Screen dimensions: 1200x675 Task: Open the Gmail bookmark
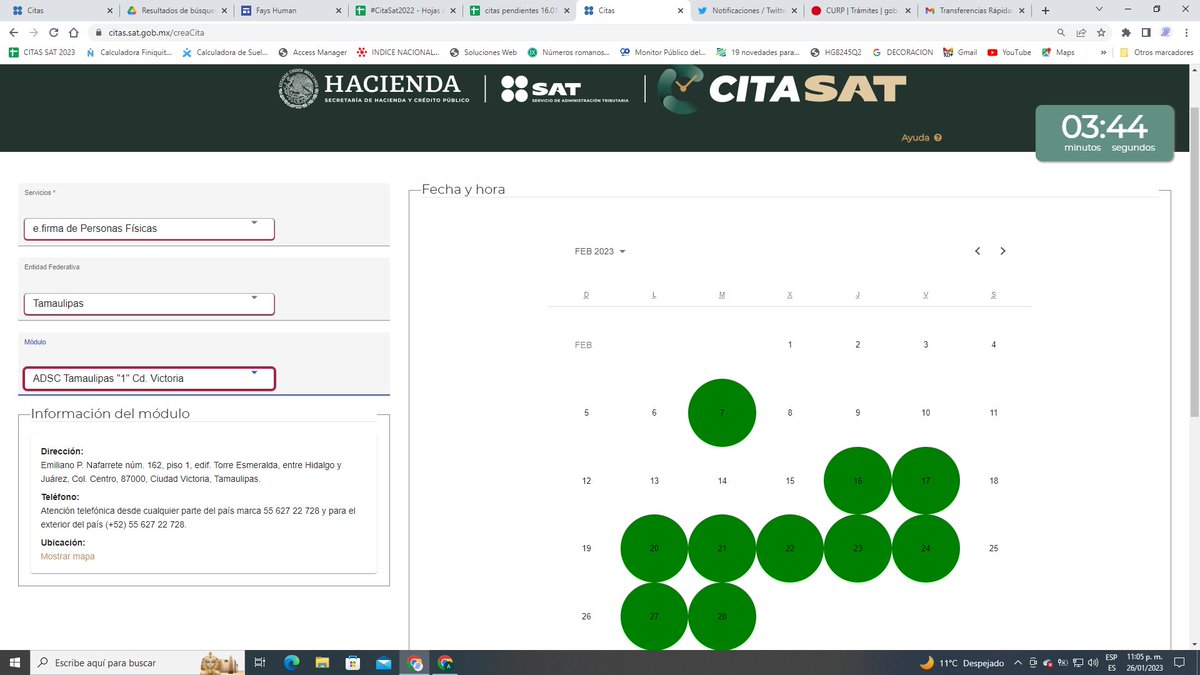[960, 52]
